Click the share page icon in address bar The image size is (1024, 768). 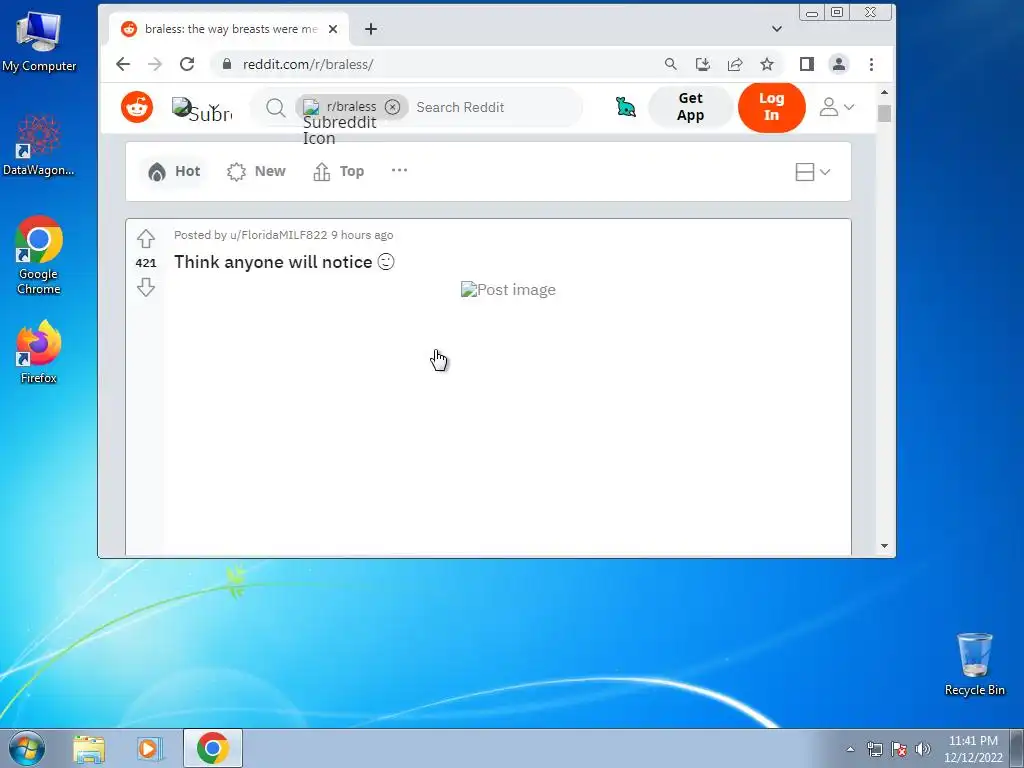pyautogui.click(x=735, y=64)
